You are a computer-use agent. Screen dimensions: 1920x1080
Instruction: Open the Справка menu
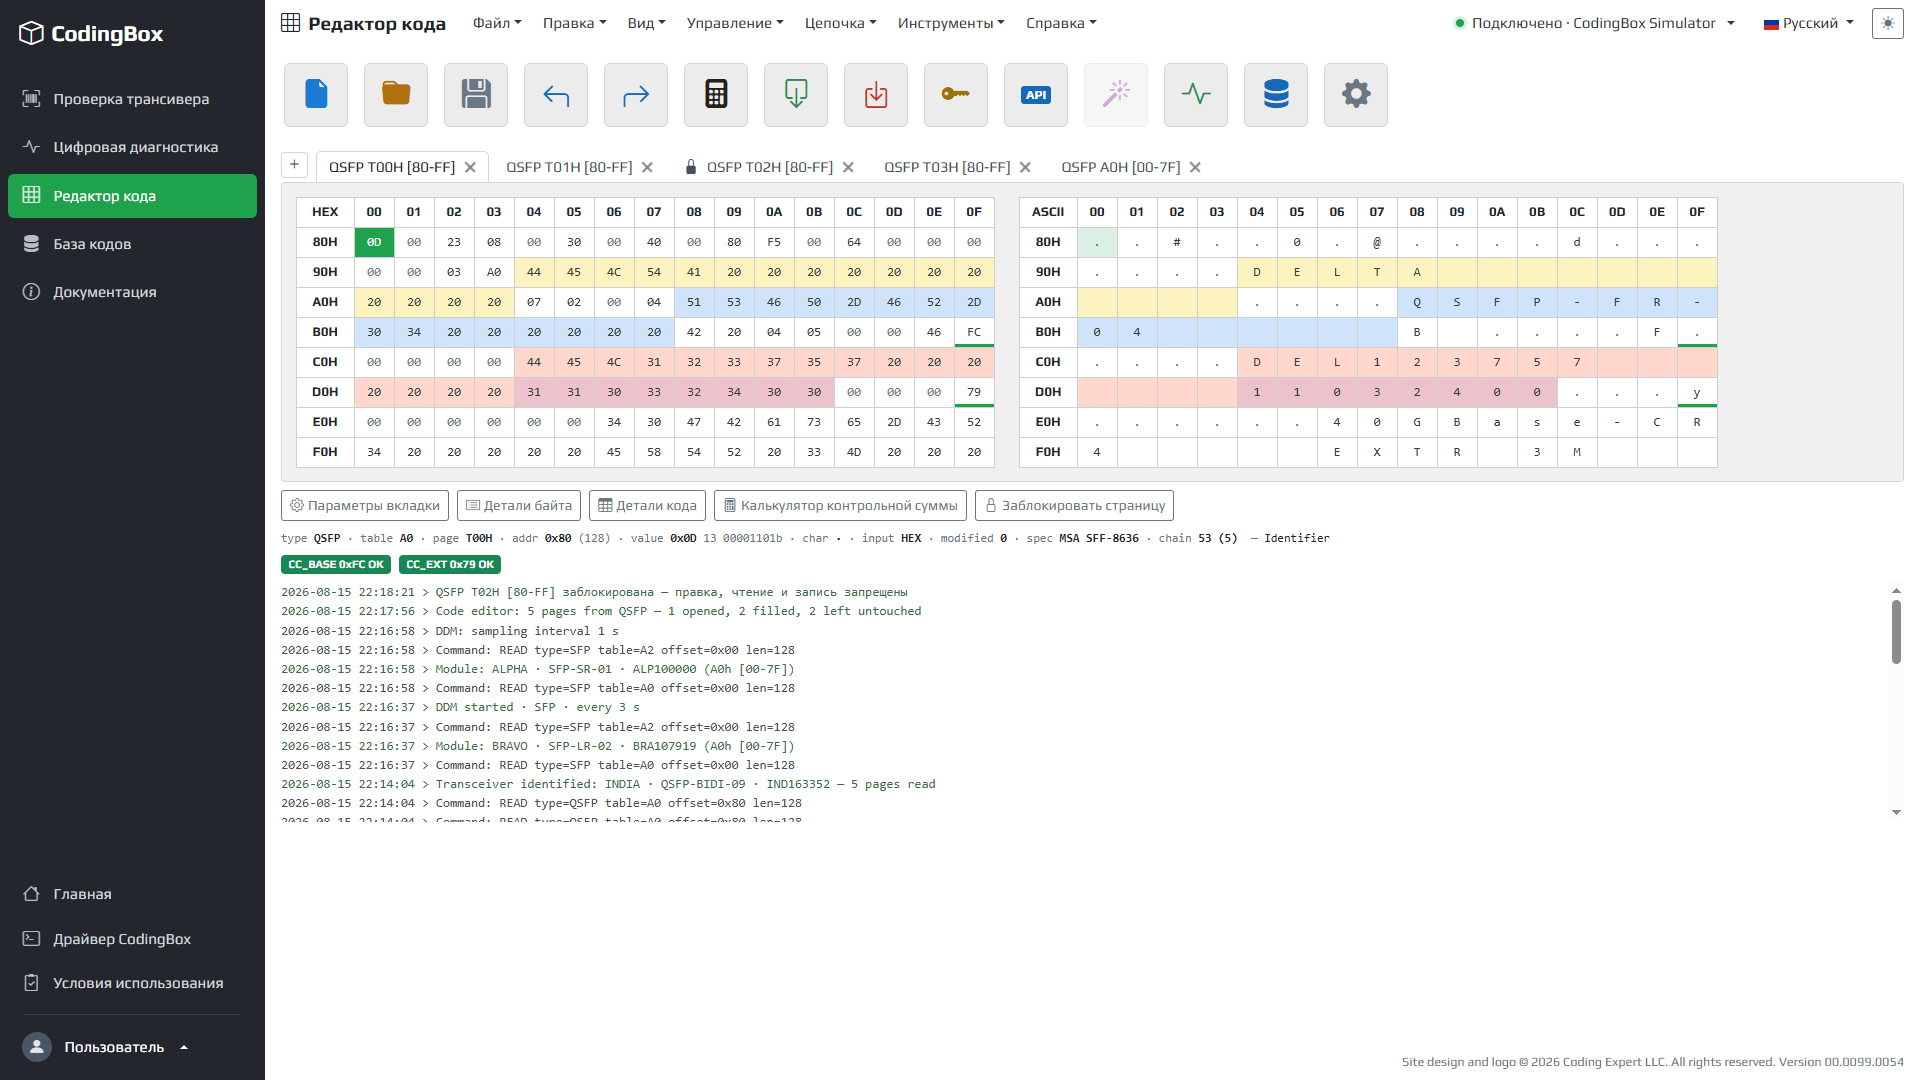(x=1061, y=23)
